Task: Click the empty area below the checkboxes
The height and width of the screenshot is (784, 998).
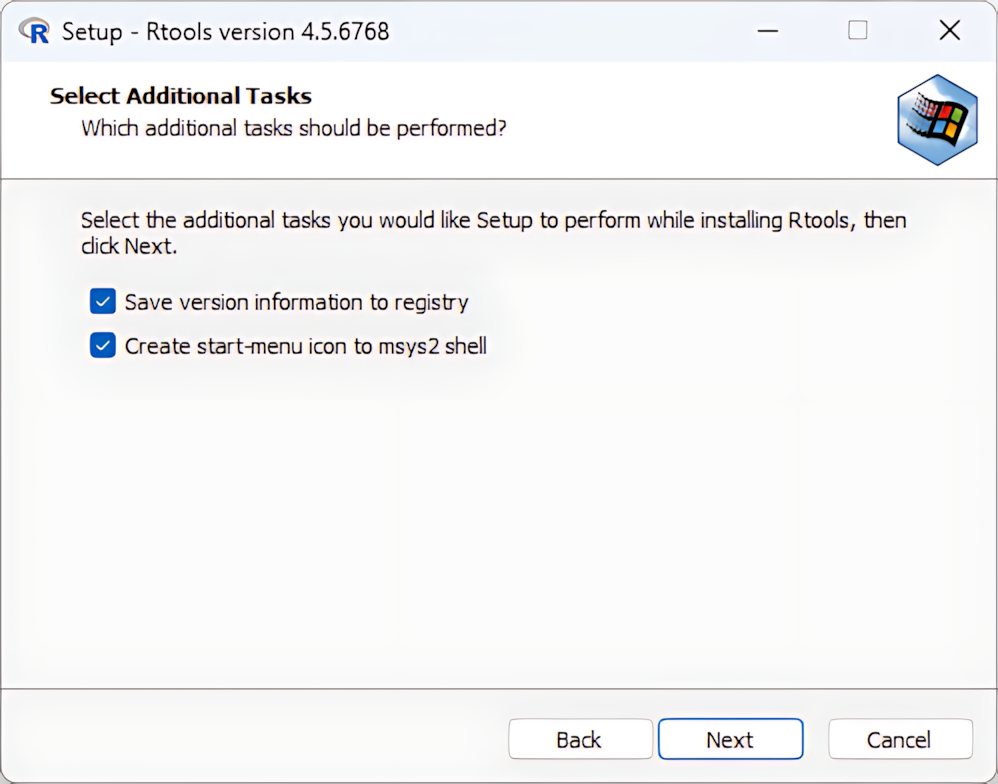Action: pos(498,520)
